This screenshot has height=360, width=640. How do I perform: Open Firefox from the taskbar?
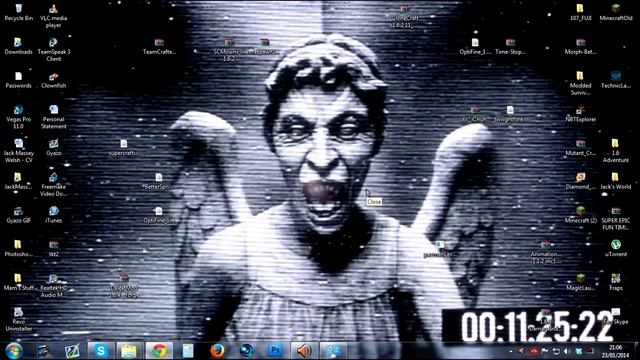click(217, 351)
